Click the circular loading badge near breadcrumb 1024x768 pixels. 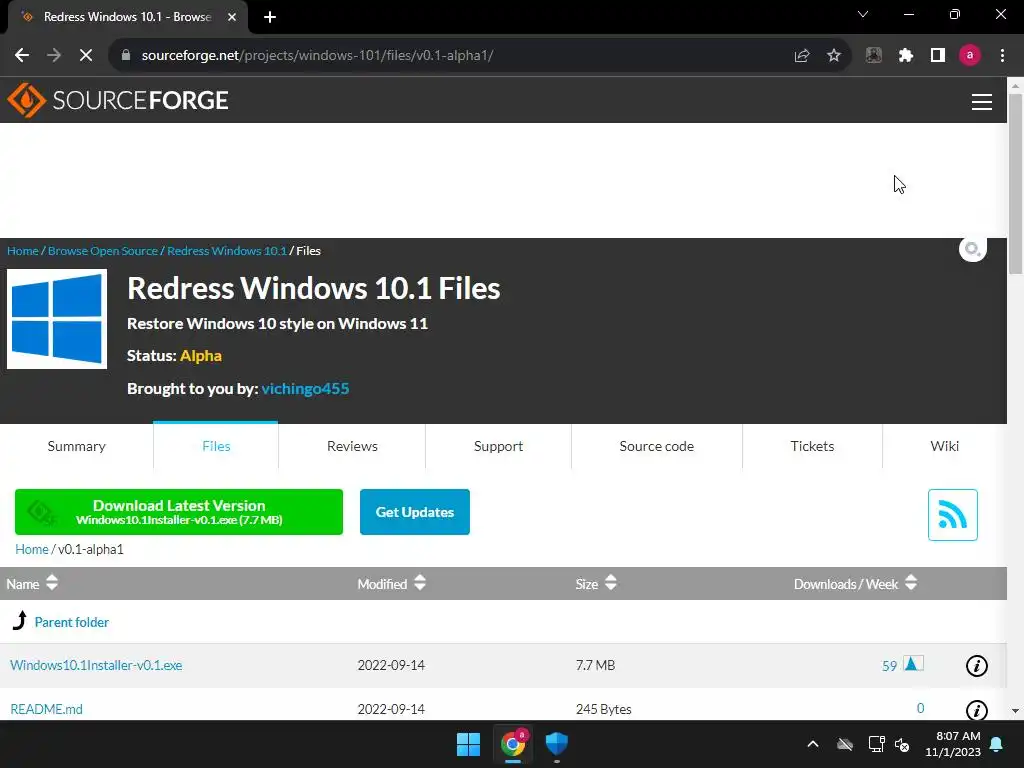pos(972,248)
